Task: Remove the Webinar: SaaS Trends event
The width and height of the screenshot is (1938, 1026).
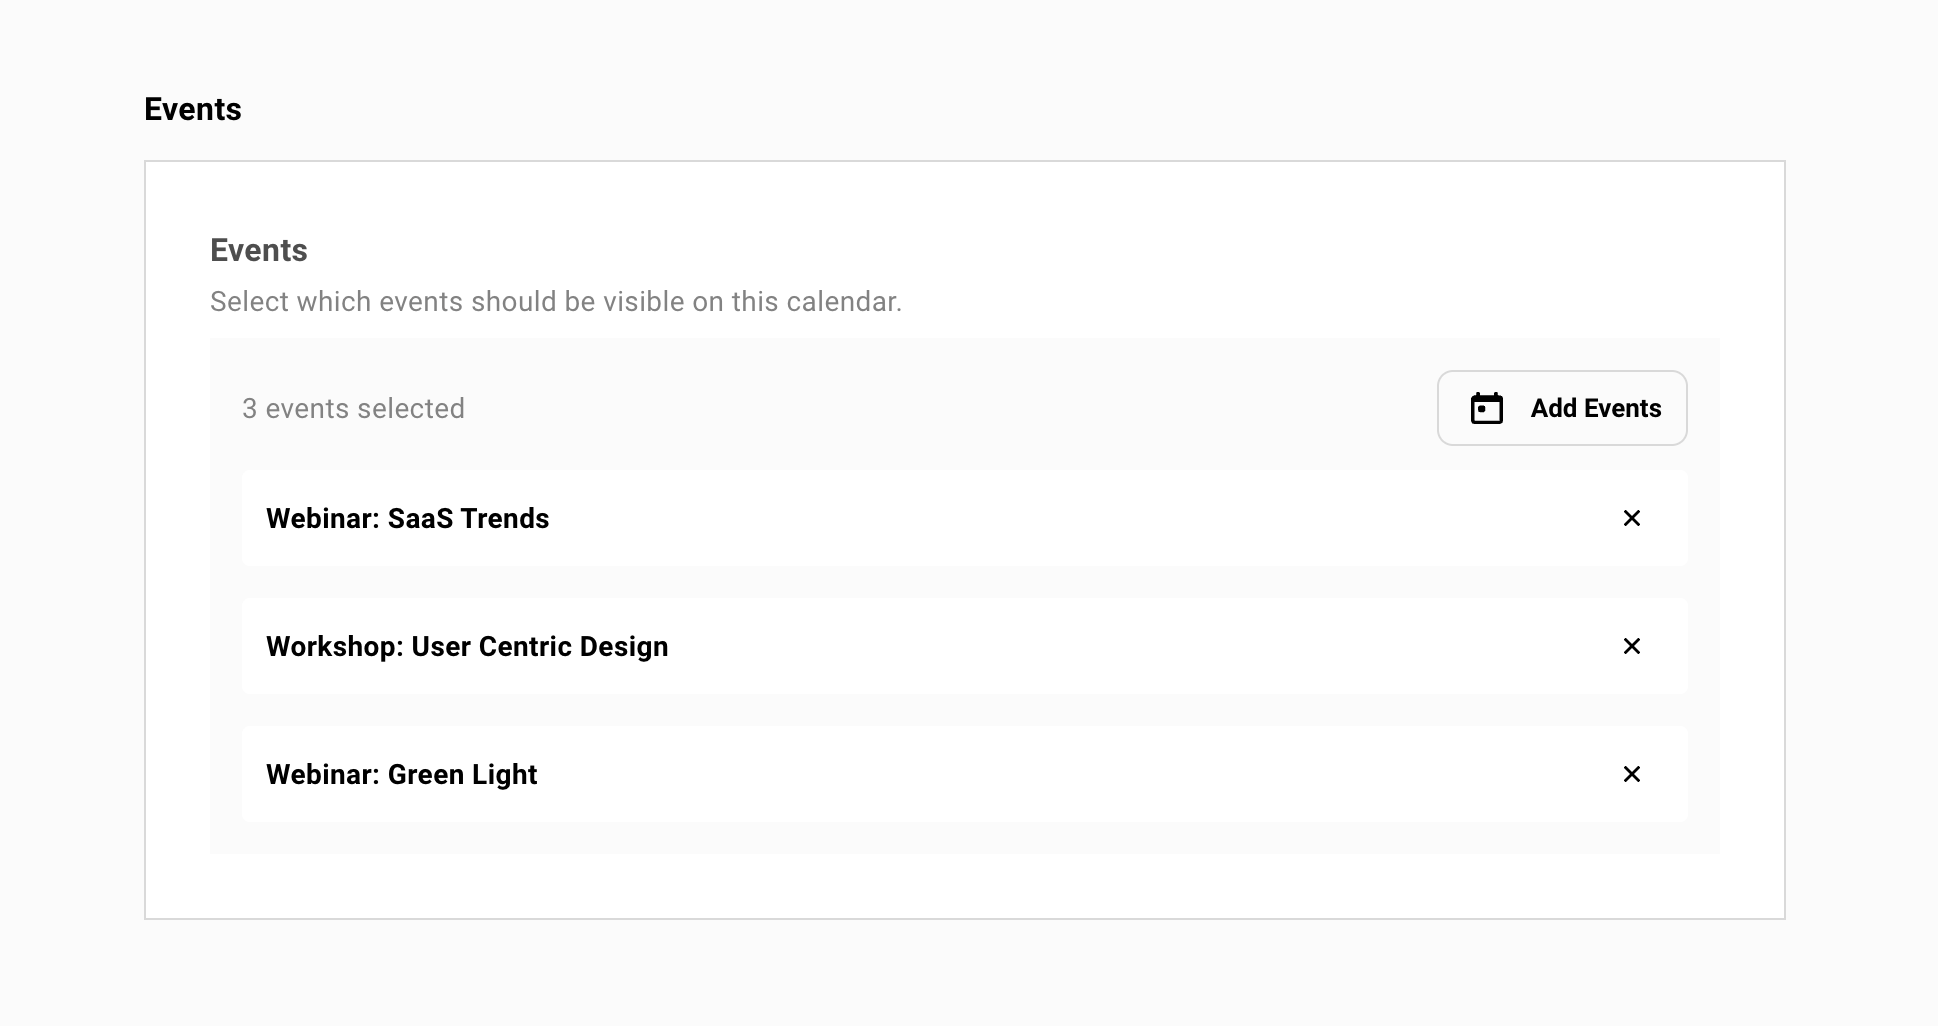Action: tap(1632, 518)
